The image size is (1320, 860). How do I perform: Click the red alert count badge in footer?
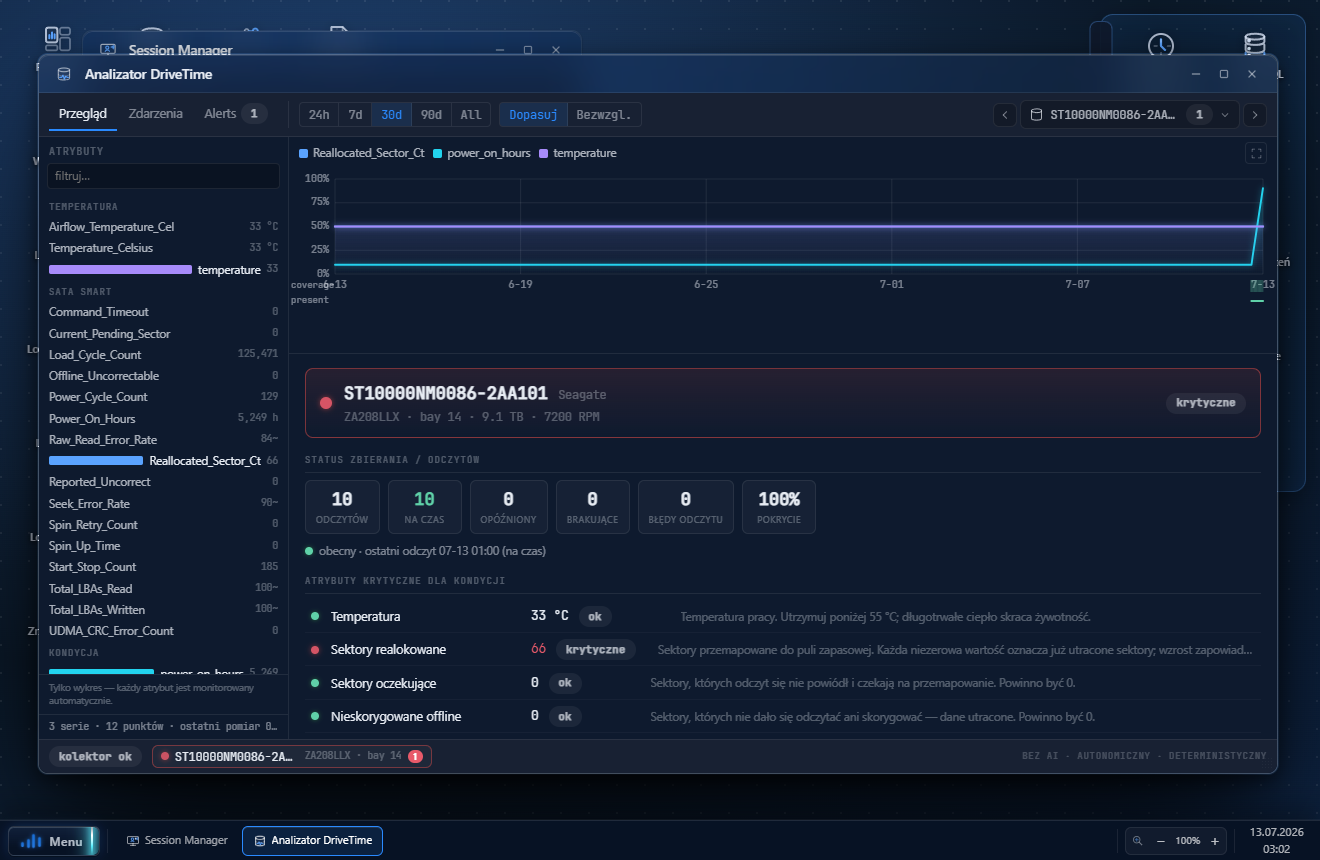pyautogui.click(x=415, y=756)
